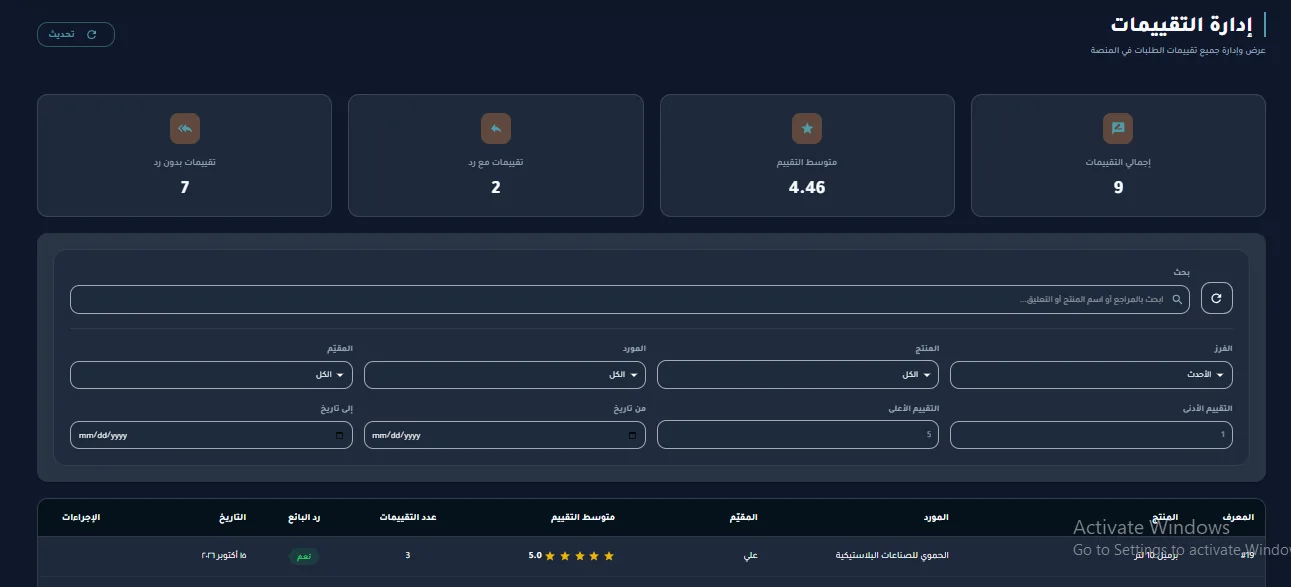Image resolution: width=1291 pixels, height=587 pixels.
Task: Click supplier name الحموي للصناعات البلاستيكية
Action: 892,555
